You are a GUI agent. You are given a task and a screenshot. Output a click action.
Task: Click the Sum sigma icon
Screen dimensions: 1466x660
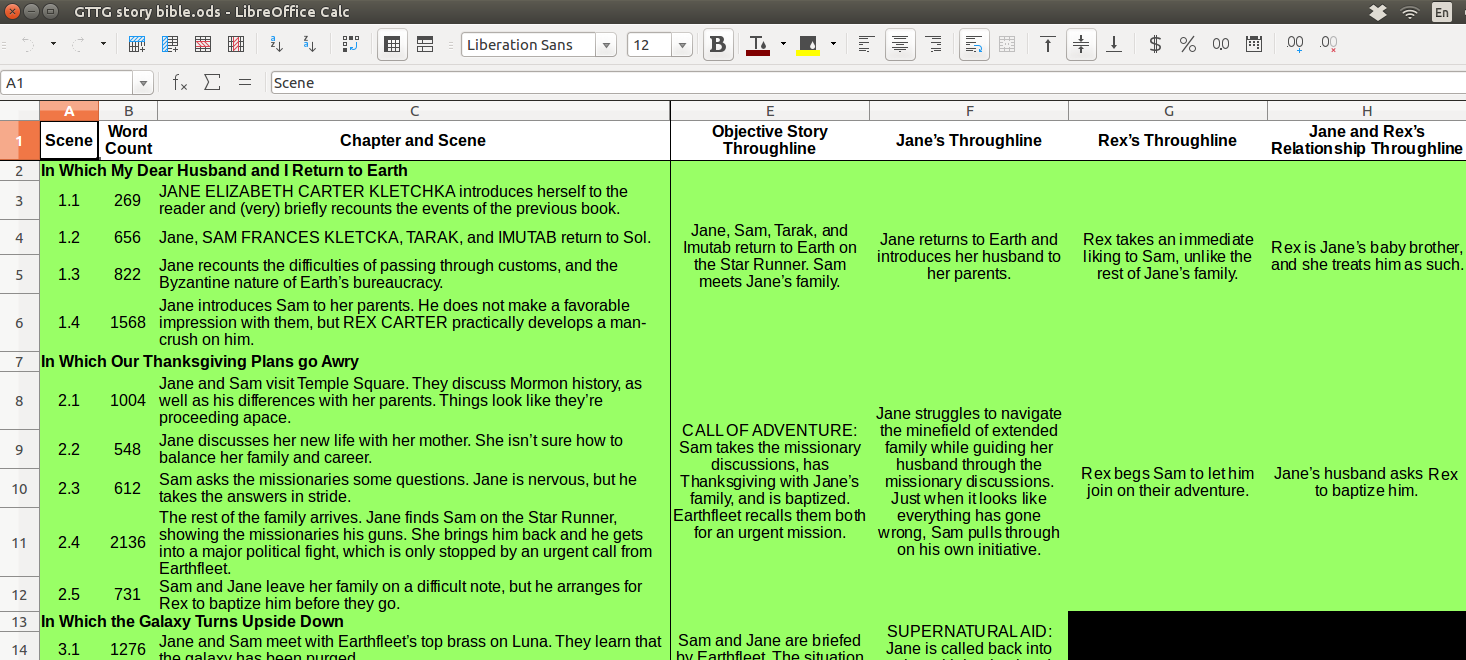[212, 83]
